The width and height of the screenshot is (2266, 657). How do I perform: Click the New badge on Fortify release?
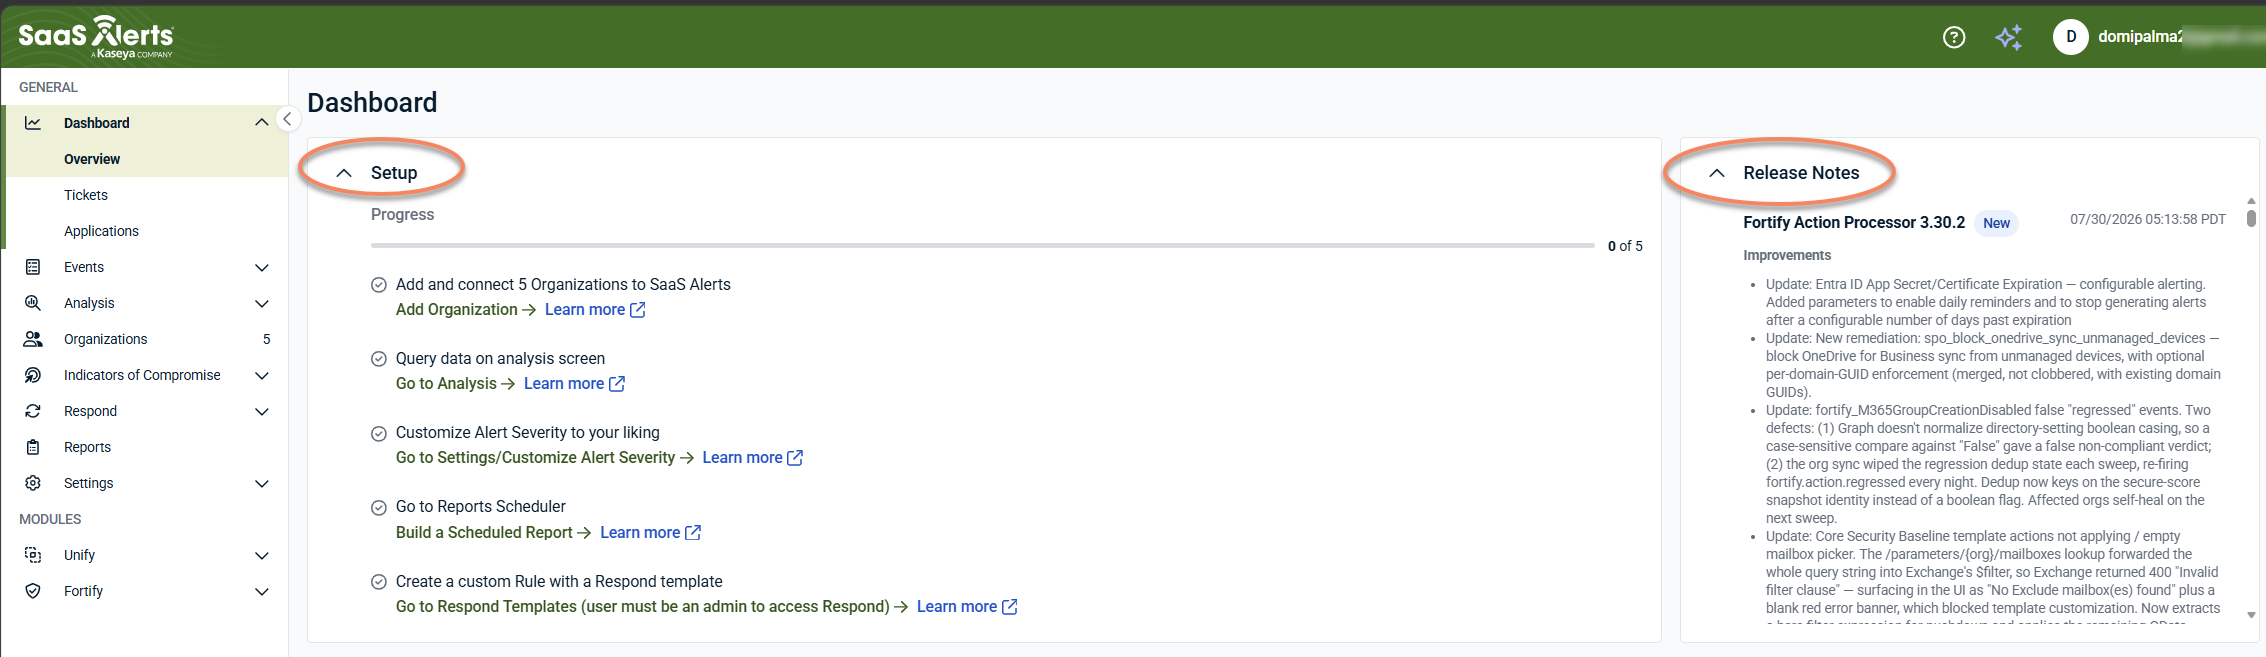[x=1996, y=223]
